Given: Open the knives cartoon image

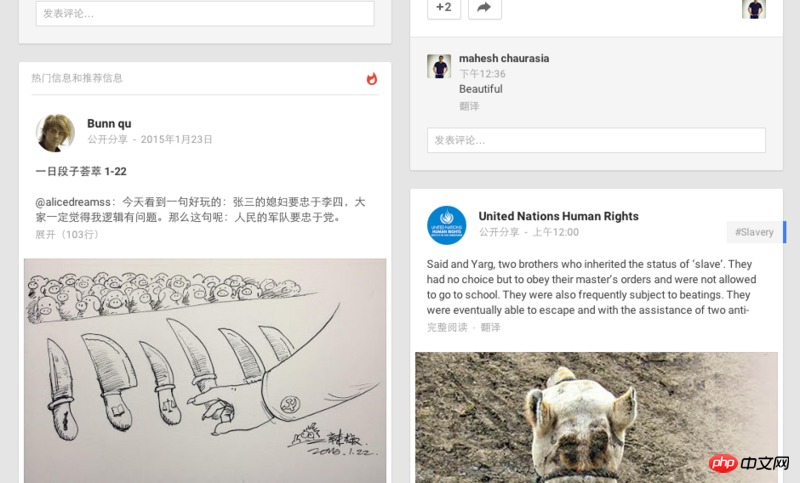Looking at the screenshot, I should tap(205, 371).
